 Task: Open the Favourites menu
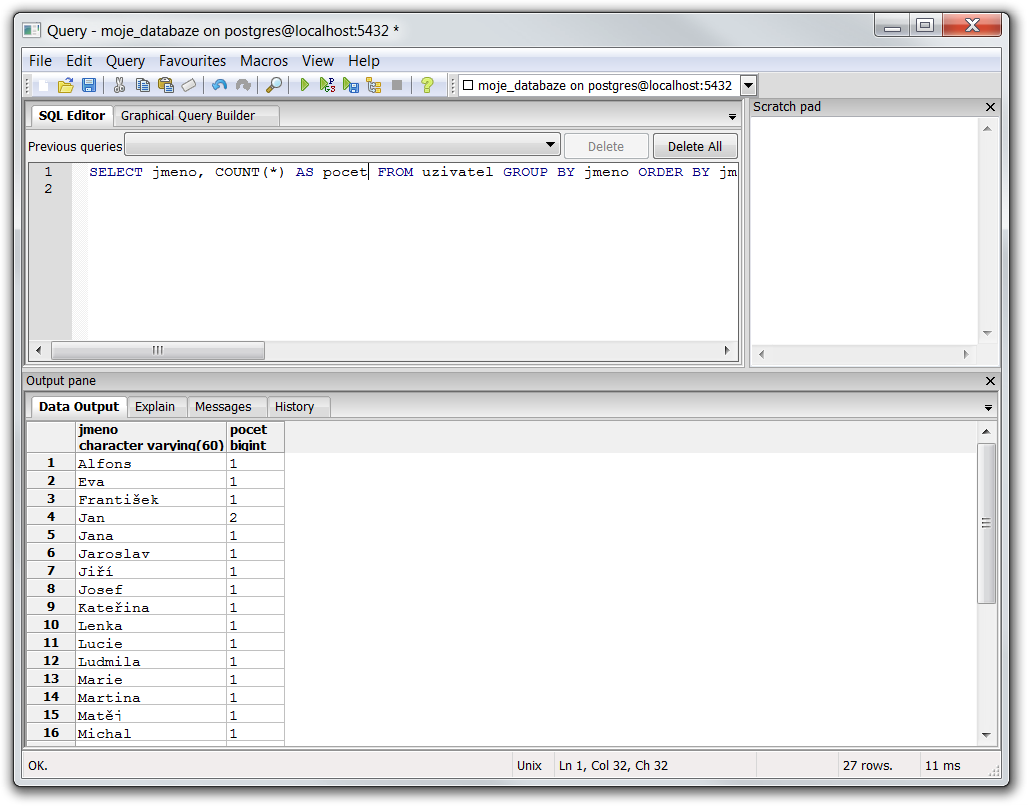[x=192, y=61]
